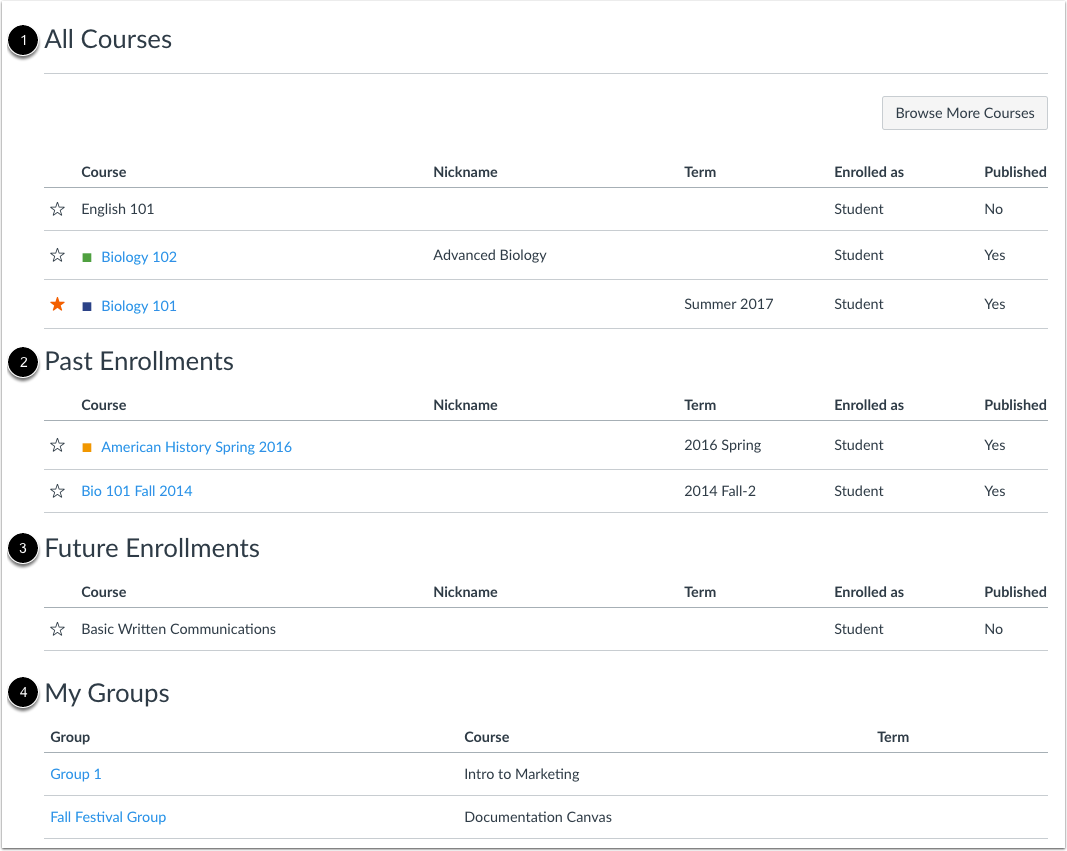
Task: Open the Fall Festival Group link
Action: (x=108, y=817)
